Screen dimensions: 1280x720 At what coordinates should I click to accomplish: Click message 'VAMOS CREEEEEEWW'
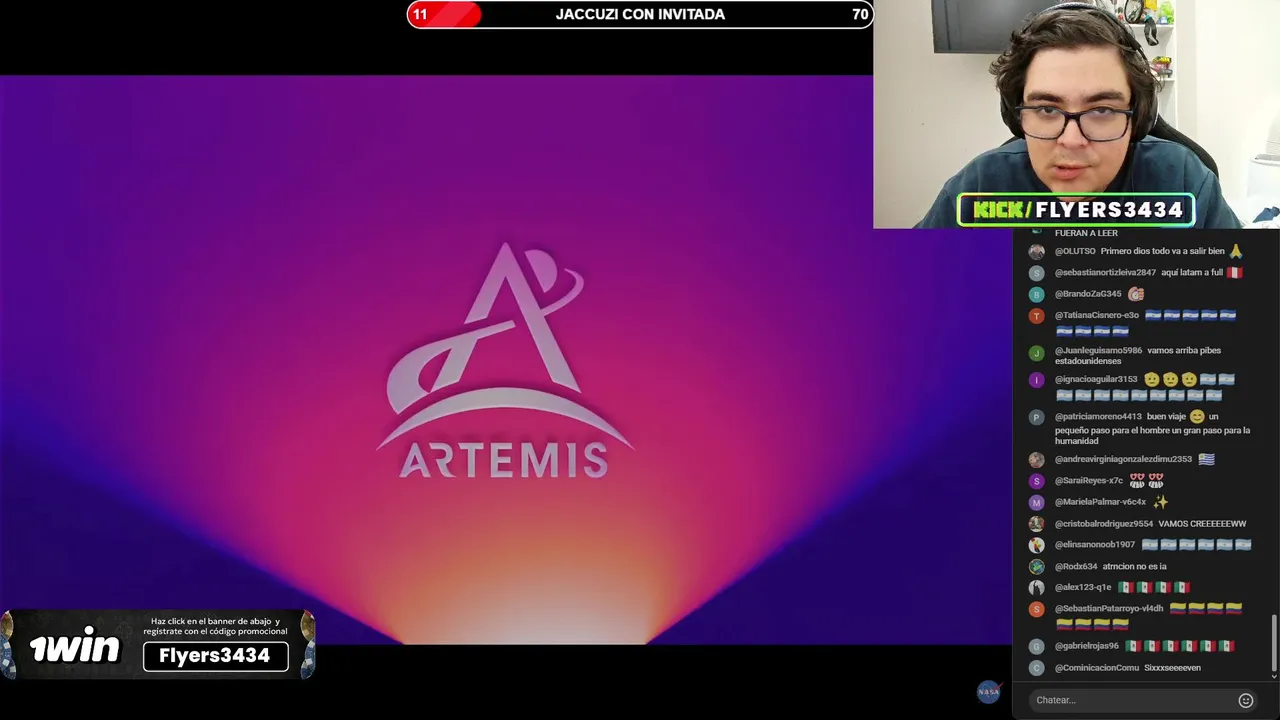pyautogui.click(x=1202, y=524)
